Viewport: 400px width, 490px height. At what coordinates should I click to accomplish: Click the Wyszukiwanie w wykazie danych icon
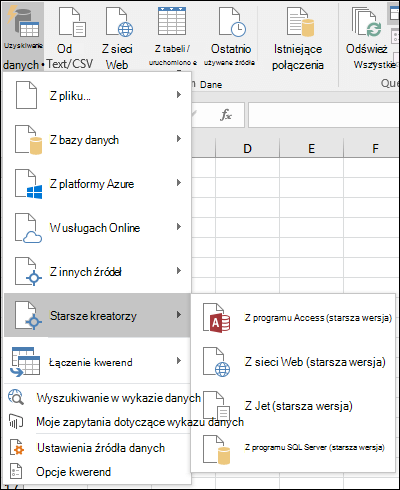[16, 397]
